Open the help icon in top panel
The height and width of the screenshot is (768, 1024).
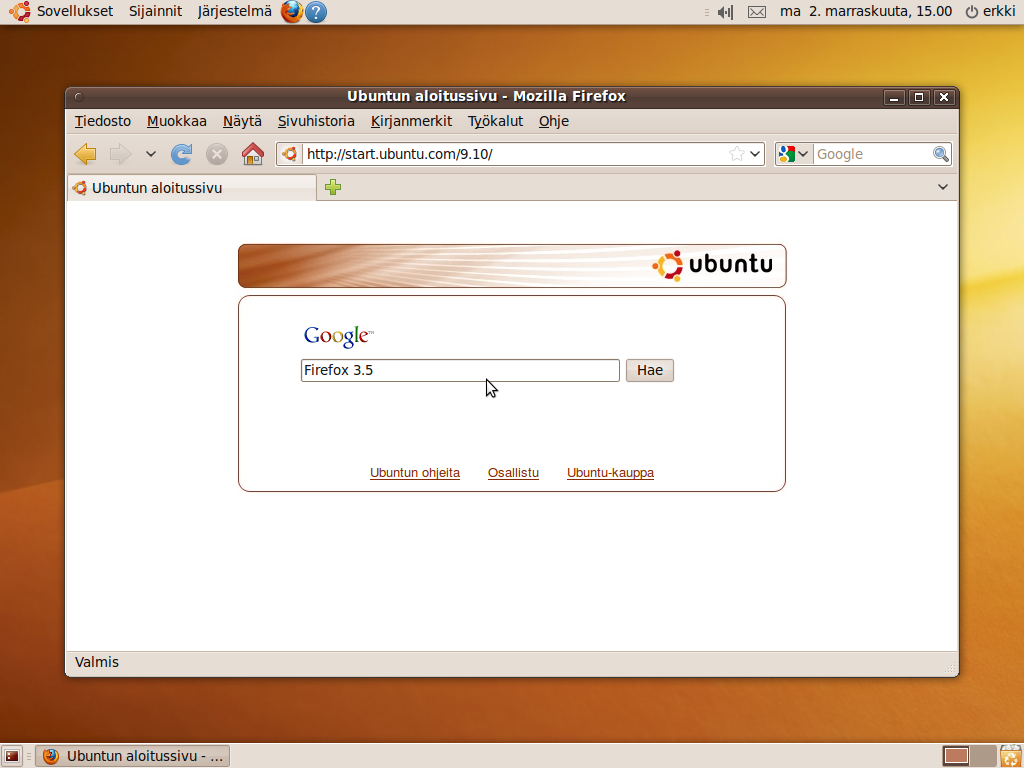point(316,12)
